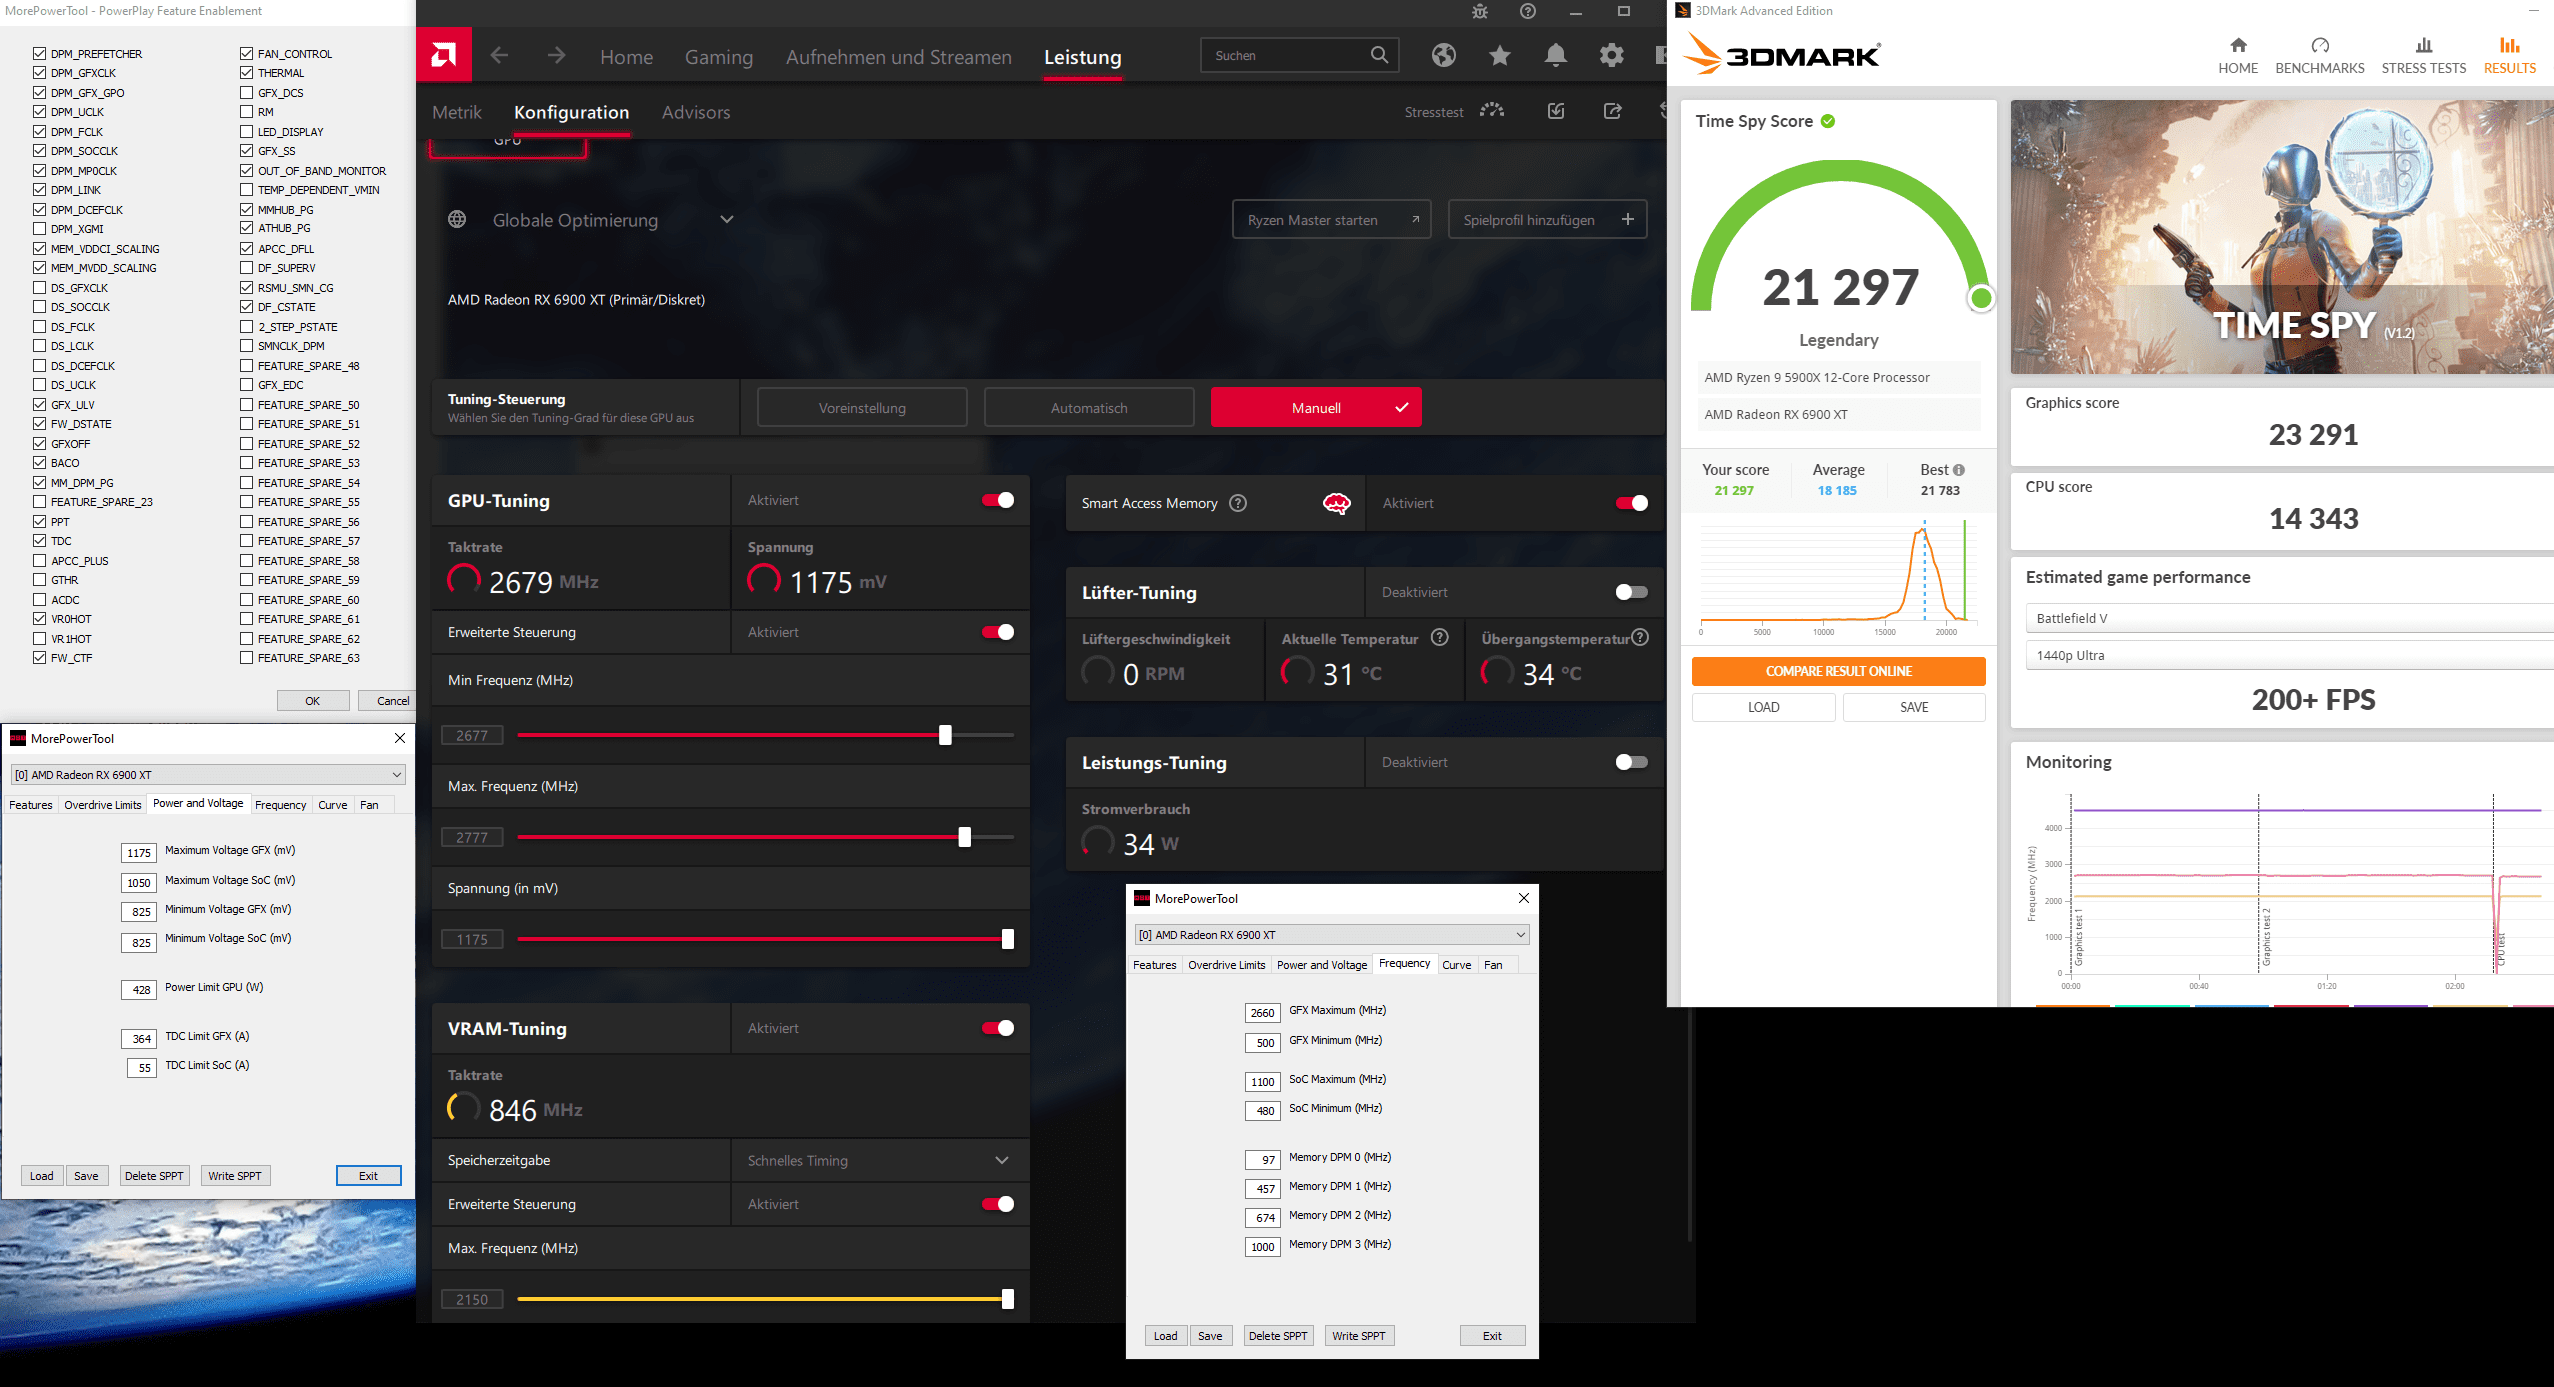Open Radeon settings gear icon
Viewport: 2554px width, 1387px height.
click(x=1611, y=55)
